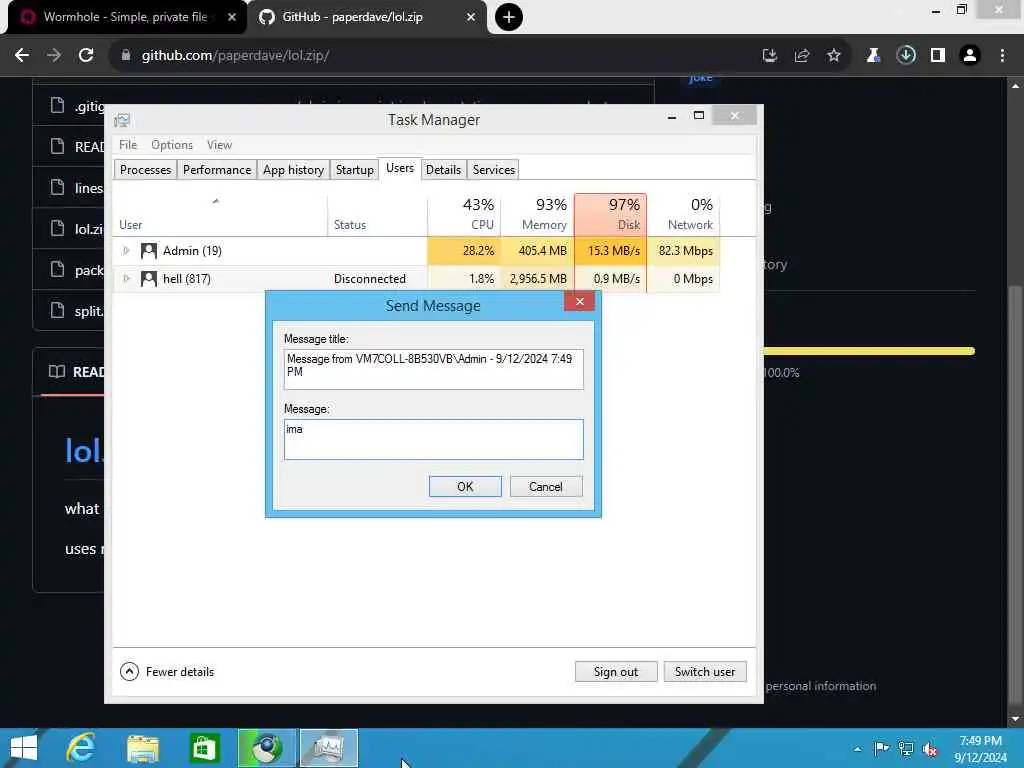Cancel the Send Message dialog
Viewport: 1024px width, 768px height.
(546, 487)
